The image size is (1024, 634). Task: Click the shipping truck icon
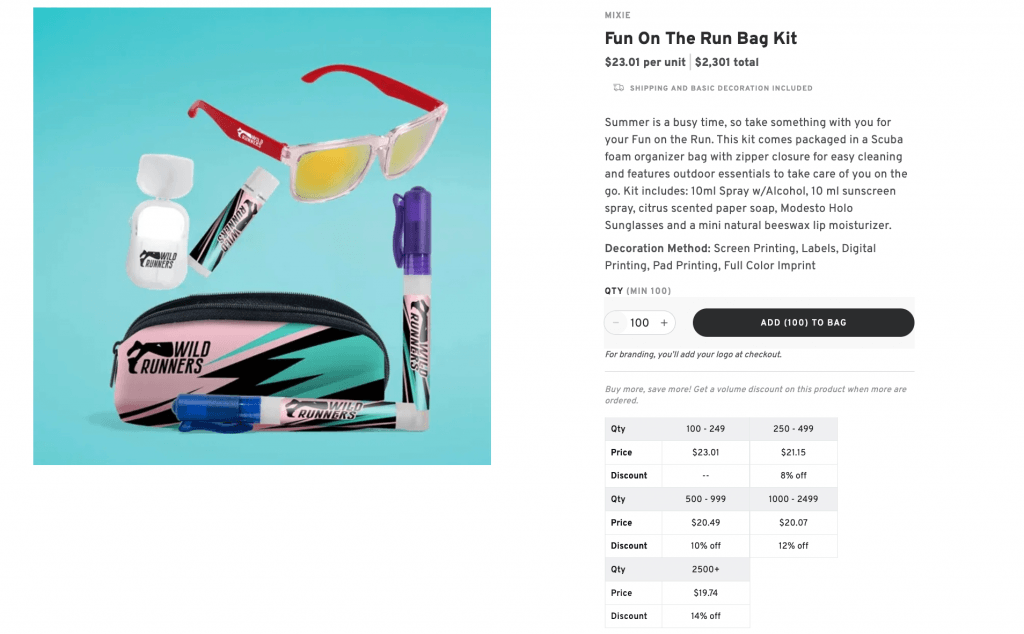619,88
